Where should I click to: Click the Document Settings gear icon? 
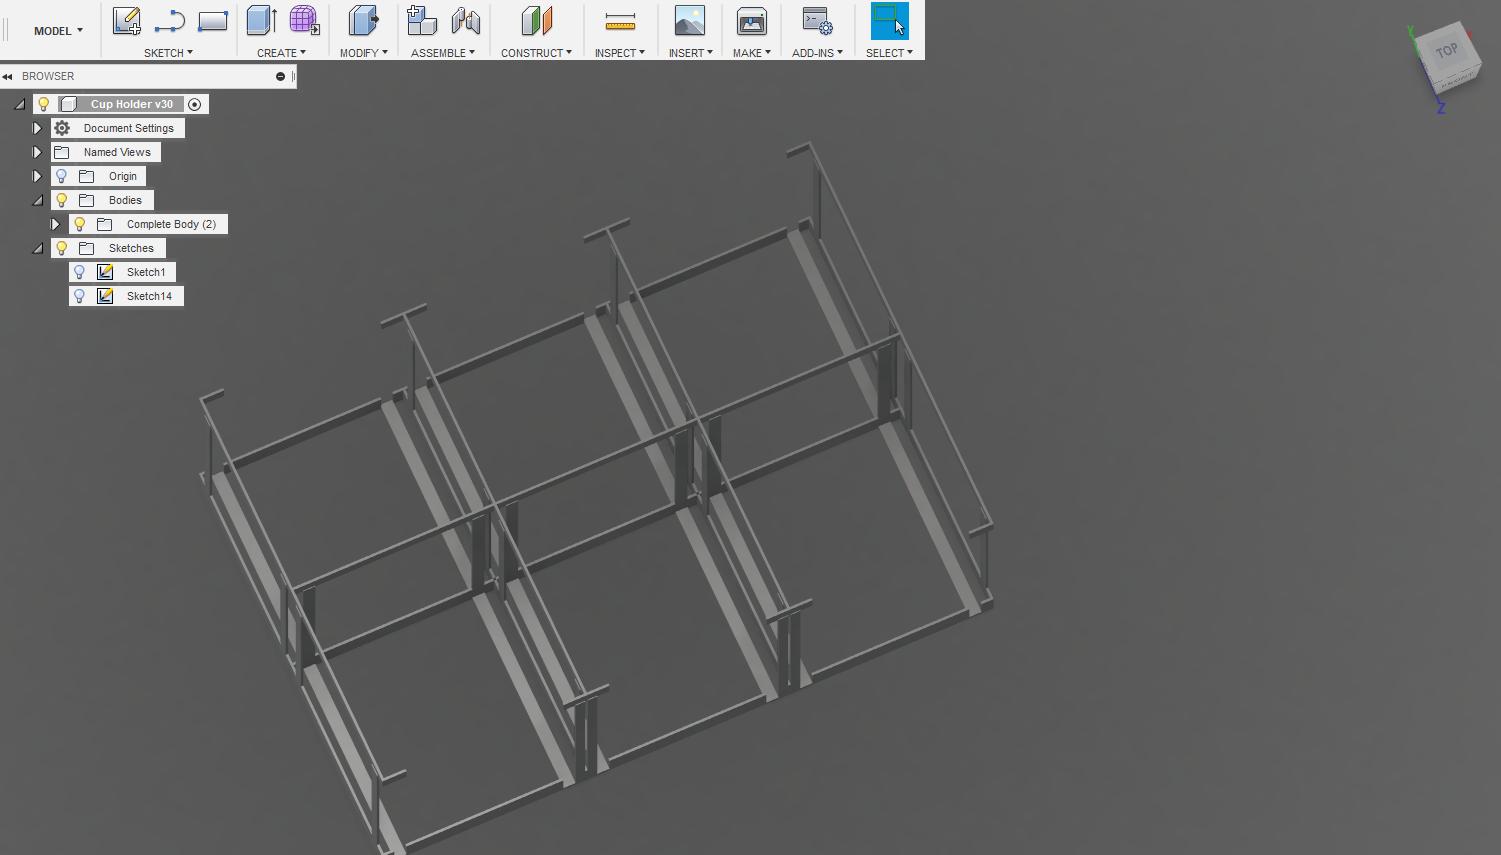tap(62, 128)
